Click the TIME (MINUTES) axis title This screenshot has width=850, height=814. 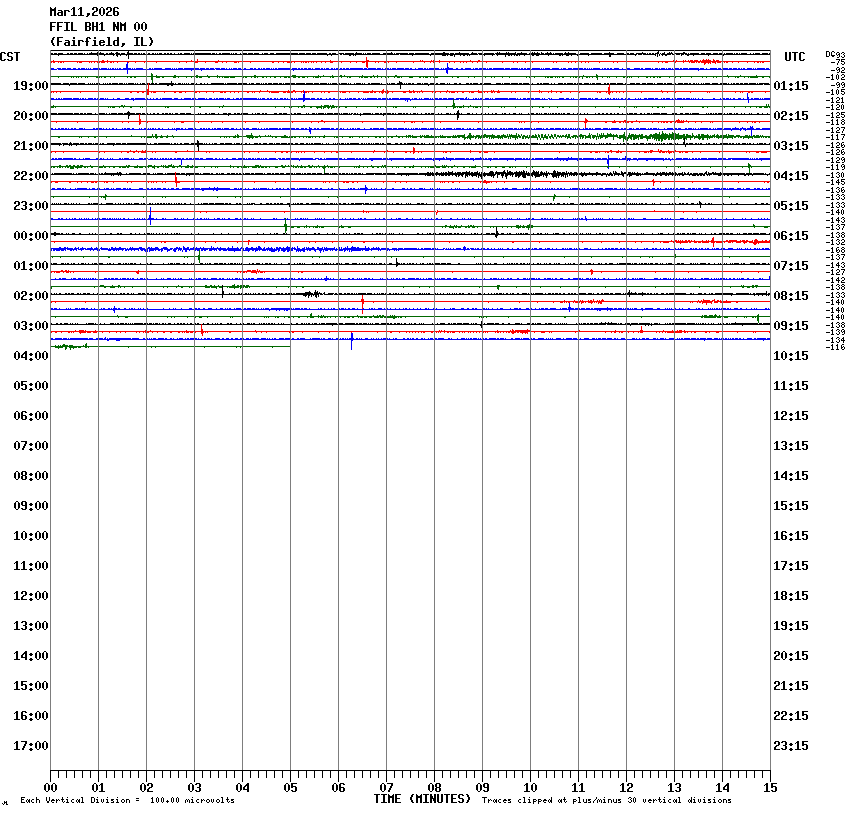coord(422,799)
